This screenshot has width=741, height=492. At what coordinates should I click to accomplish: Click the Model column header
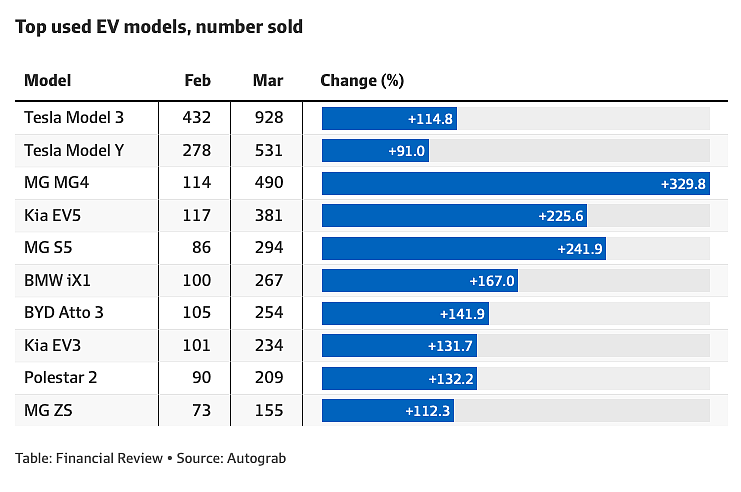(x=47, y=80)
